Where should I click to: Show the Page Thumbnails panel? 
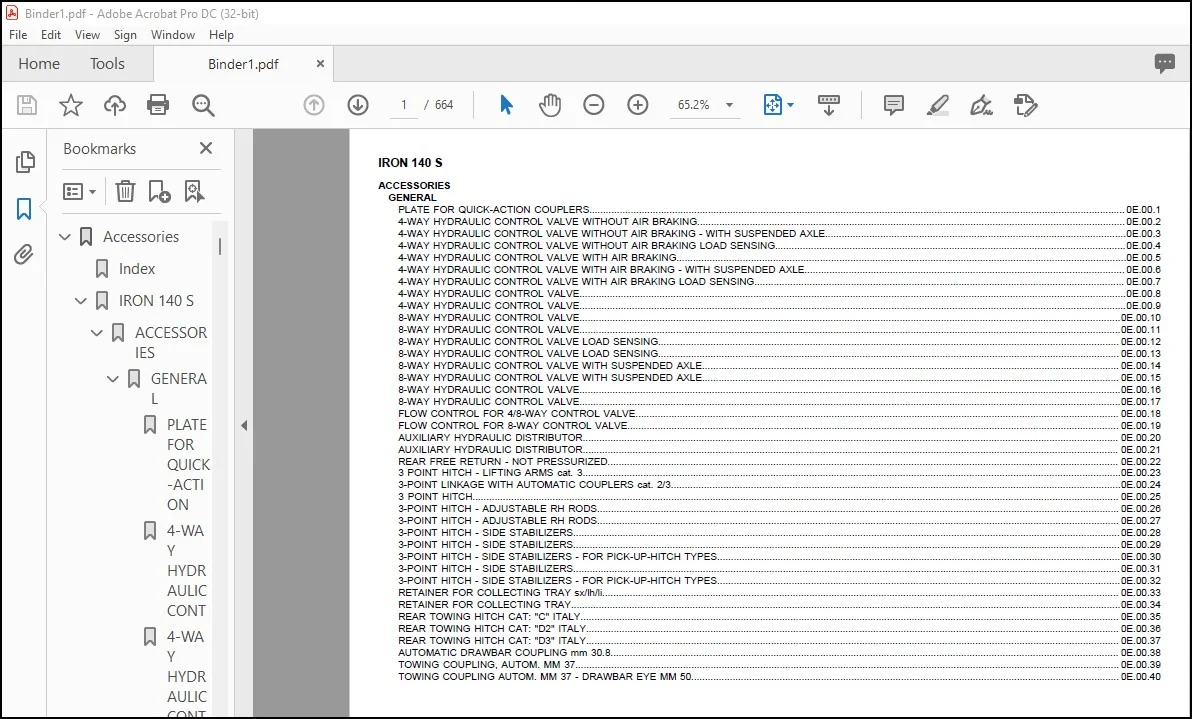[25, 162]
